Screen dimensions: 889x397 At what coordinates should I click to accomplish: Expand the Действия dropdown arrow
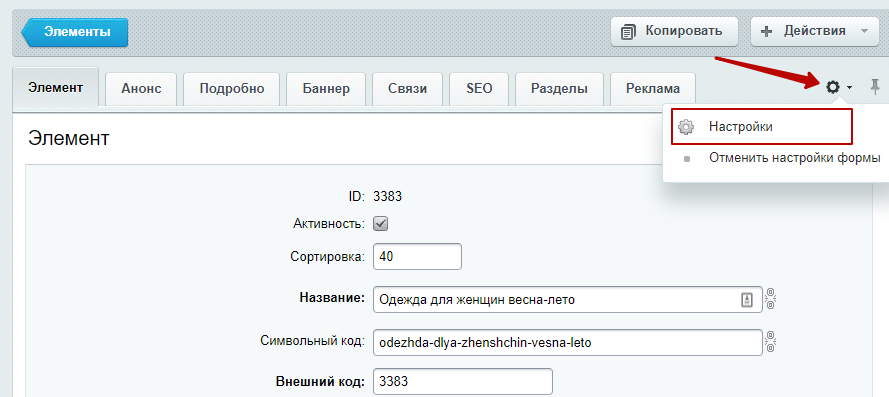pos(865,31)
